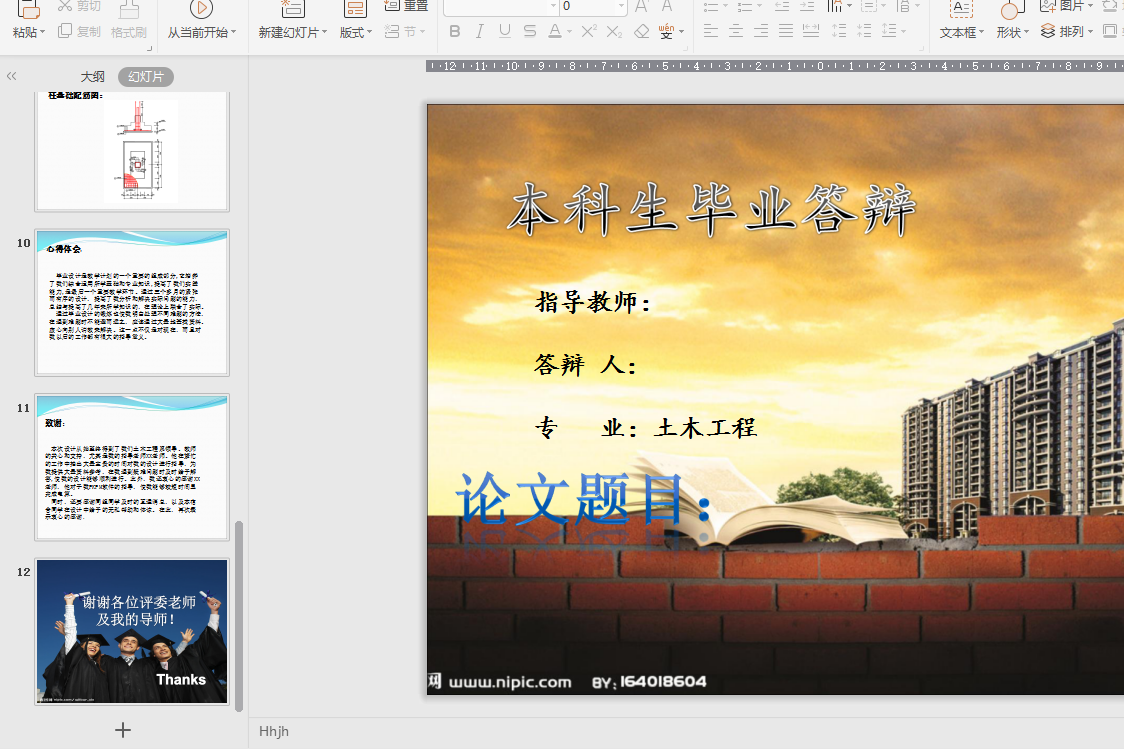Toggle Italic formatting

coord(480,32)
